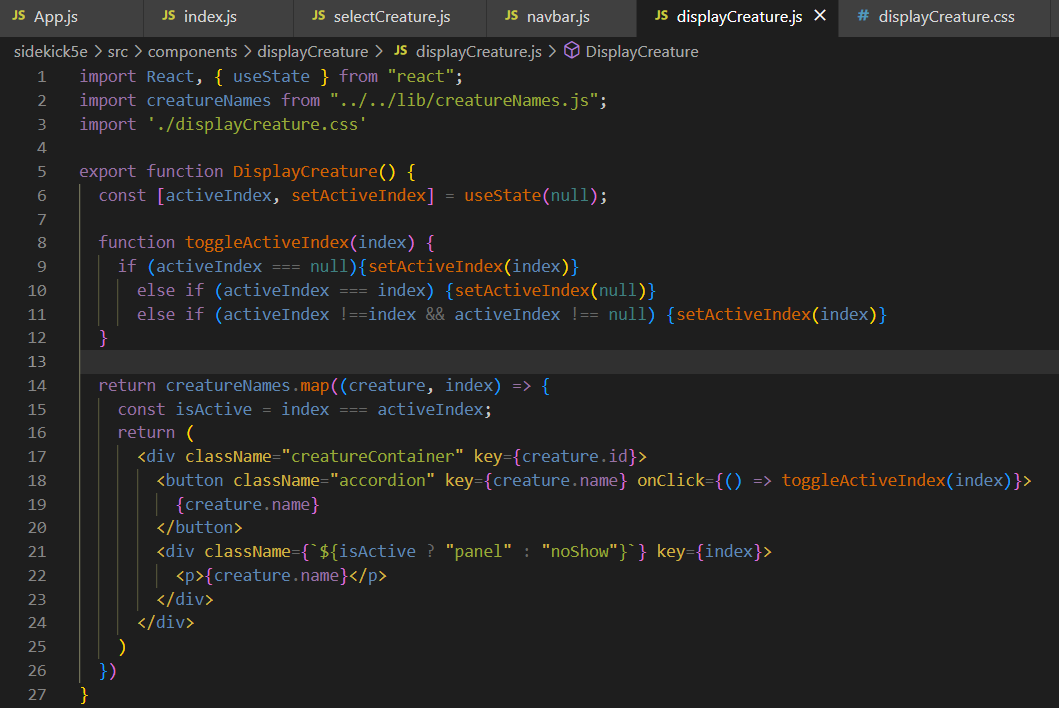Close the displayCreature.js tab
The height and width of the screenshot is (708, 1059).
click(820, 16)
